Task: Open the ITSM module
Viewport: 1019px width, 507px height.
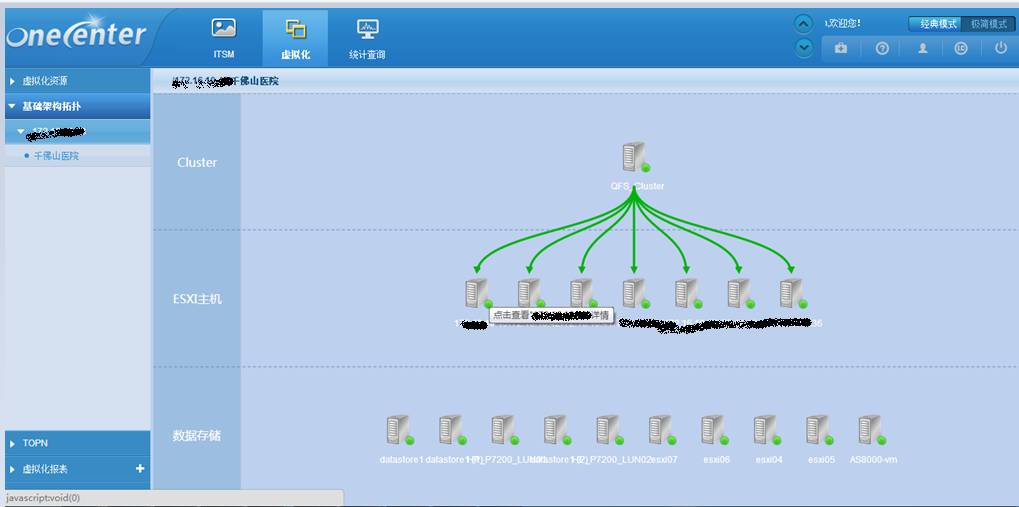Action: [224, 39]
